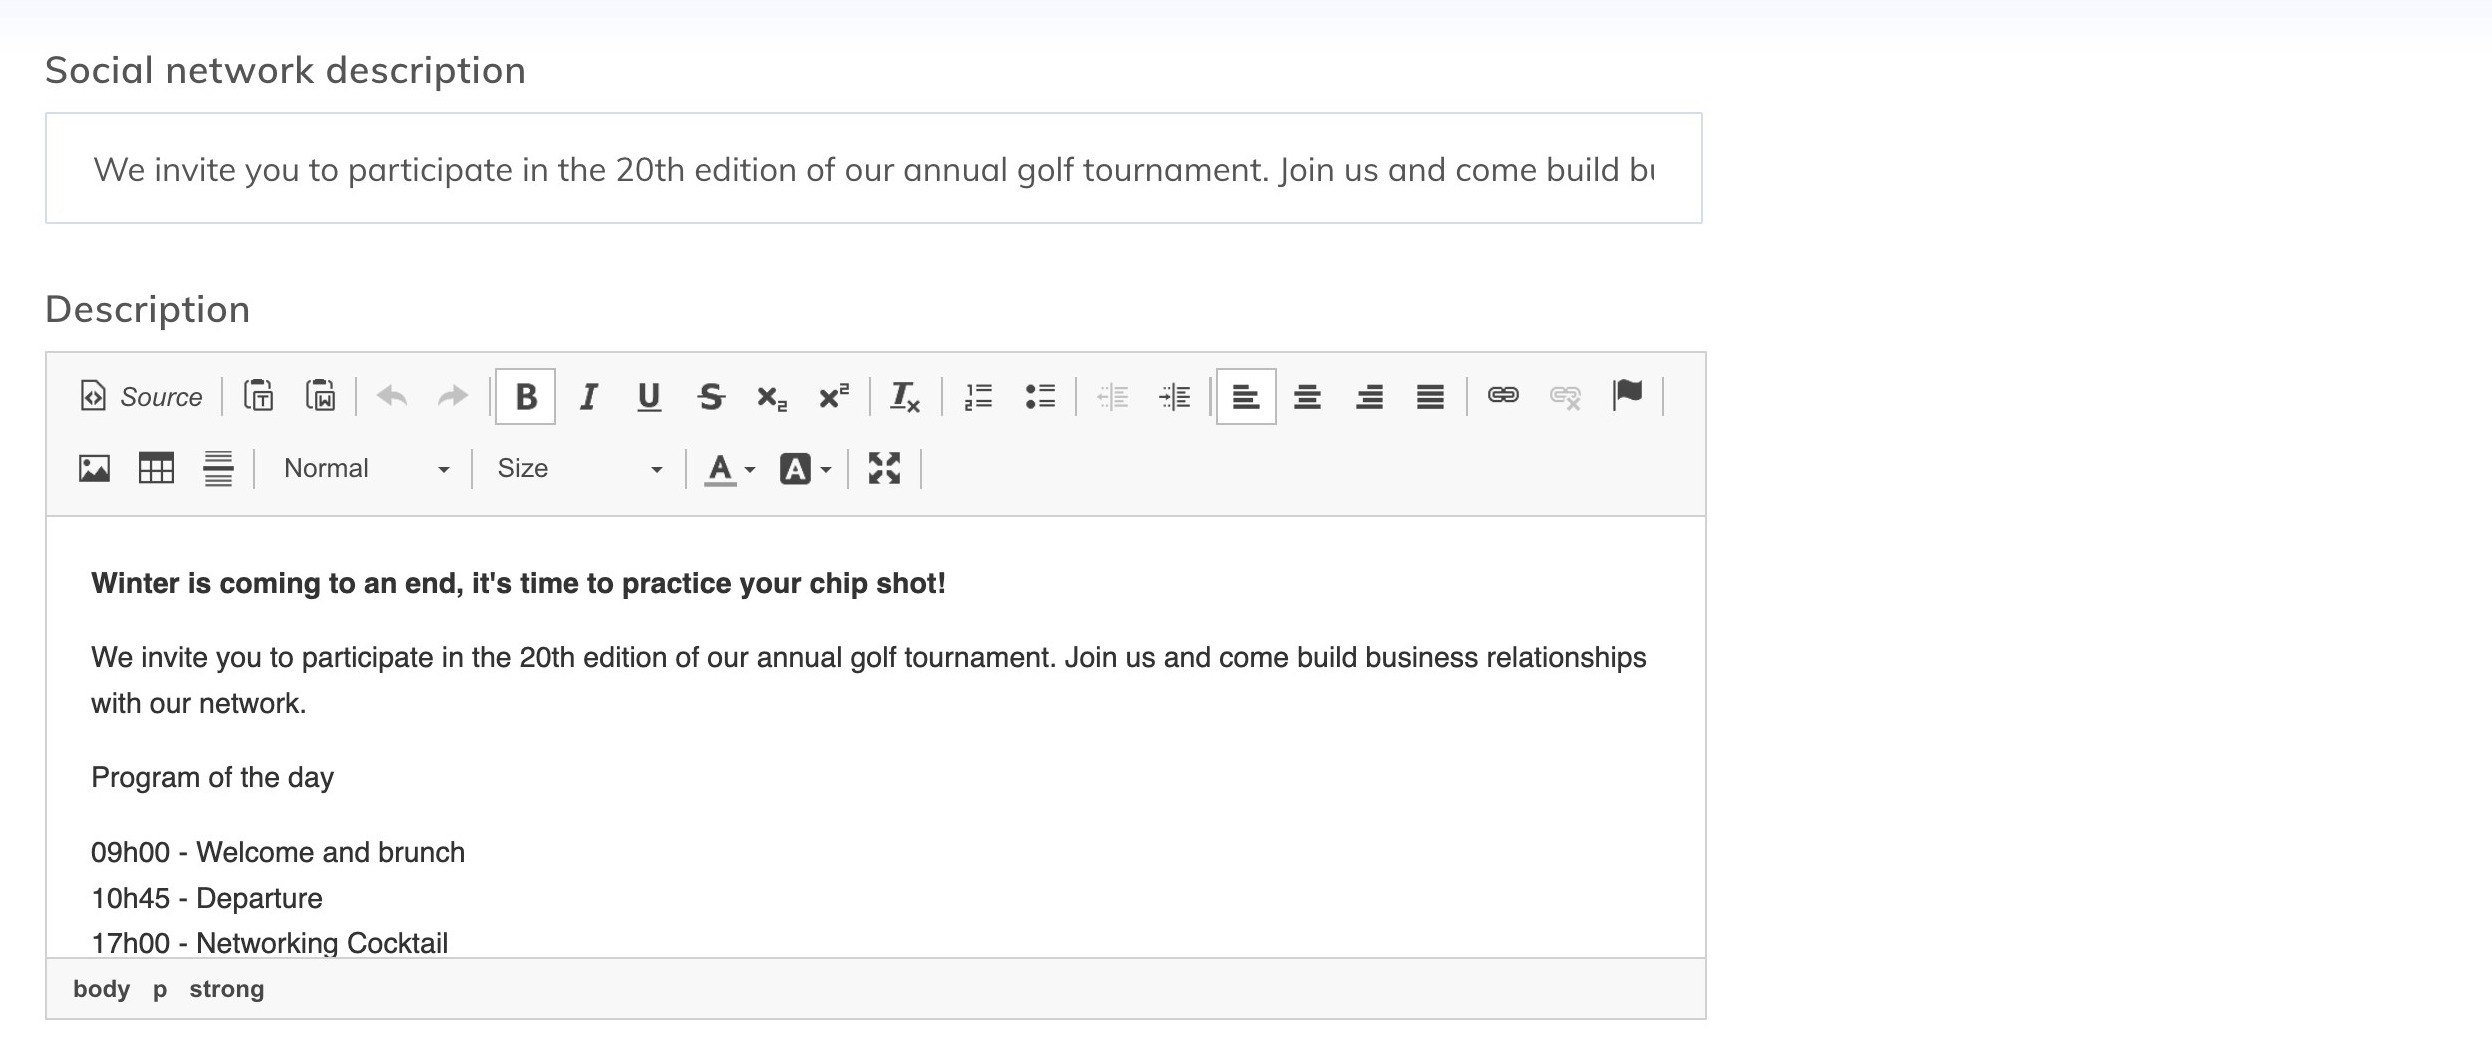Click Paste from Word icon

pyautogui.click(x=320, y=396)
